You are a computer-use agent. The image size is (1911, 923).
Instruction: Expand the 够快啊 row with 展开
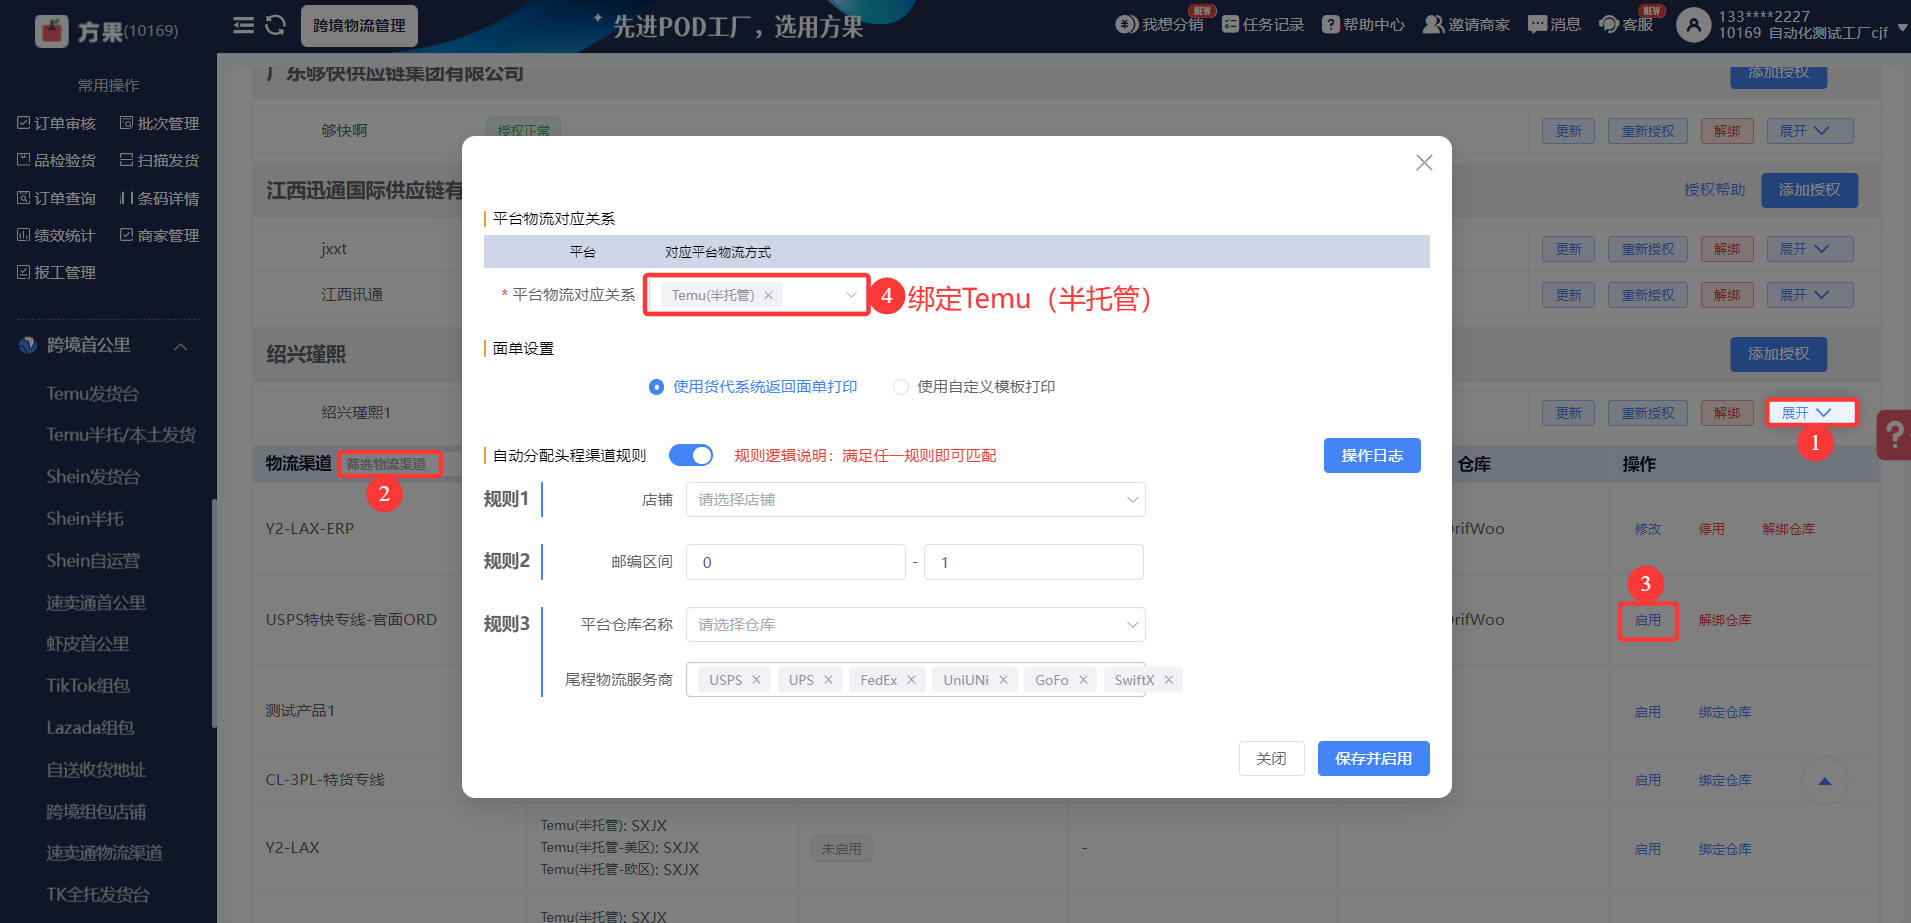coord(1810,131)
